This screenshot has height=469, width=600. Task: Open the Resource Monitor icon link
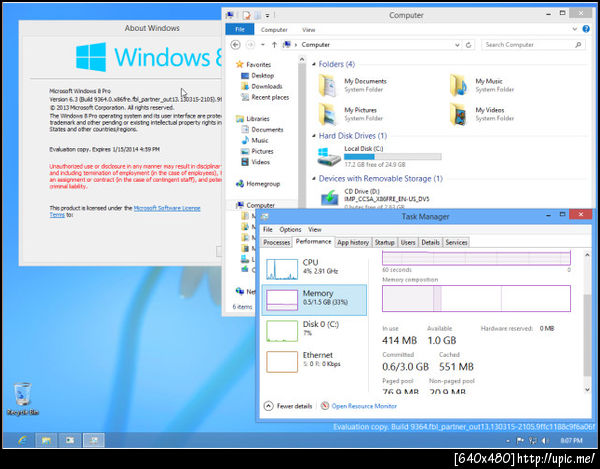[x=325, y=406]
